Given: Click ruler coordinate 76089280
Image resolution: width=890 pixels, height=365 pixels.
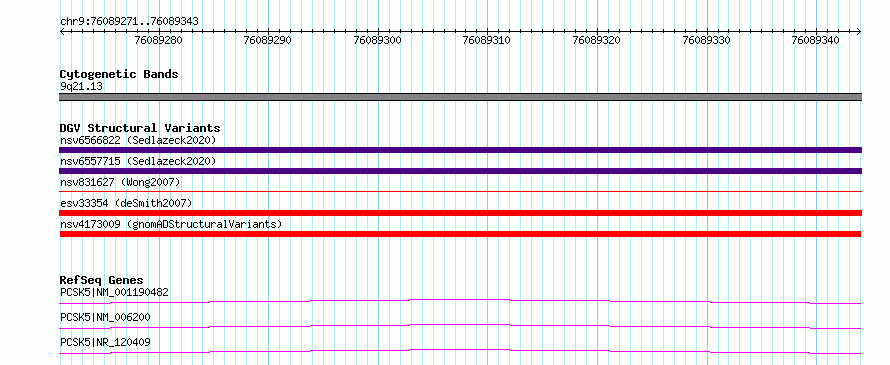Looking at the screenshot, I should [158, 40].
